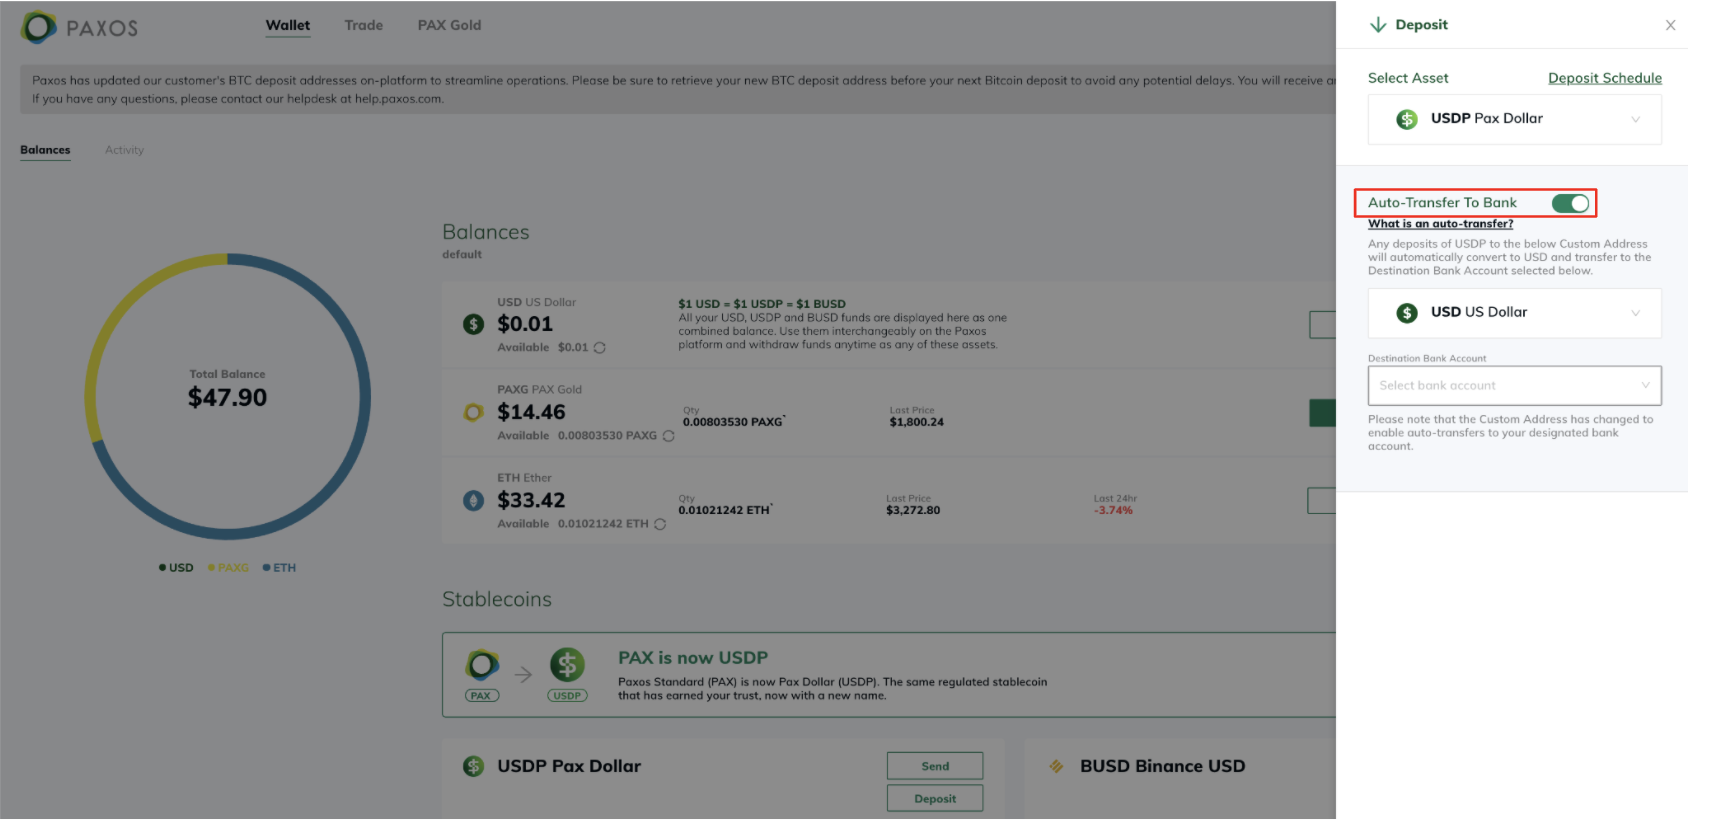Screen dimensions: 1710x822
Task: Open 'What is an auto-transfer?' link
Action: pos(1440,224)
